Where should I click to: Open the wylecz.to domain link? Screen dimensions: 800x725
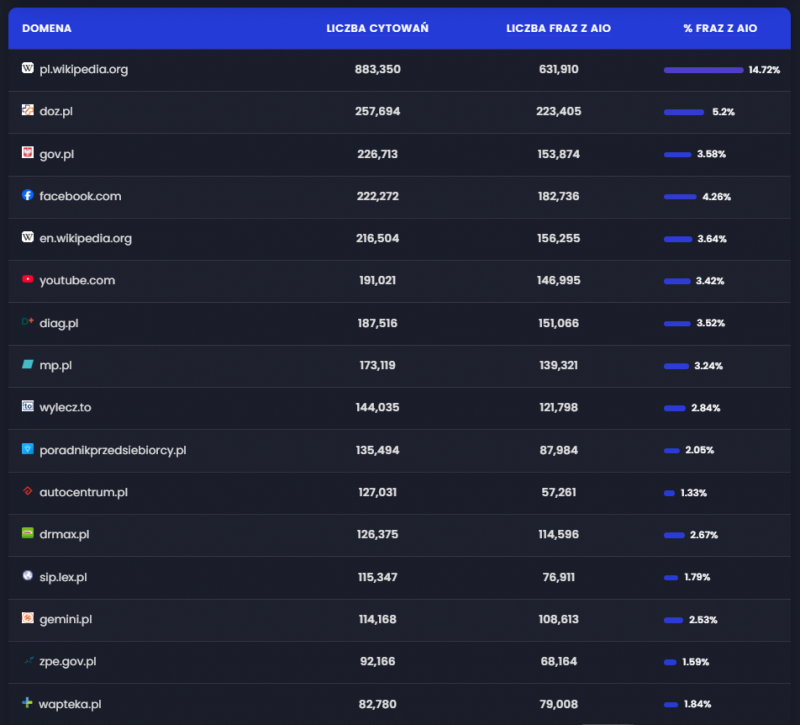click(65, 407)
